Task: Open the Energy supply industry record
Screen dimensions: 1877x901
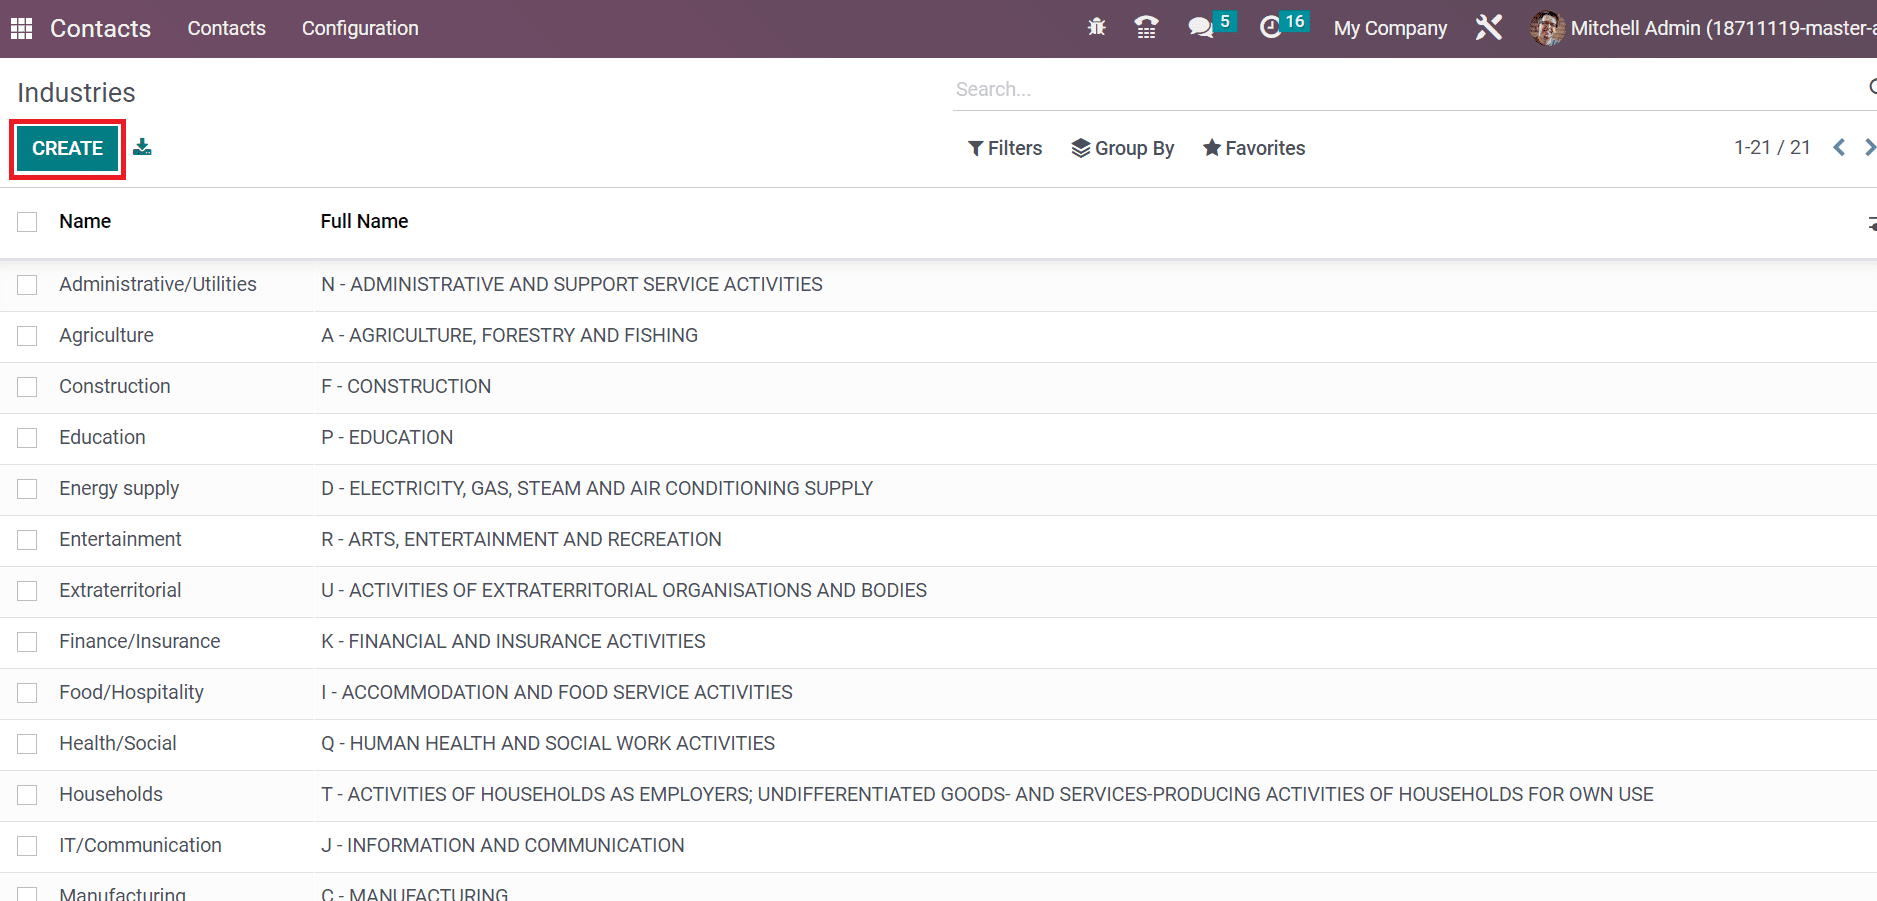Action: (119, 488)
